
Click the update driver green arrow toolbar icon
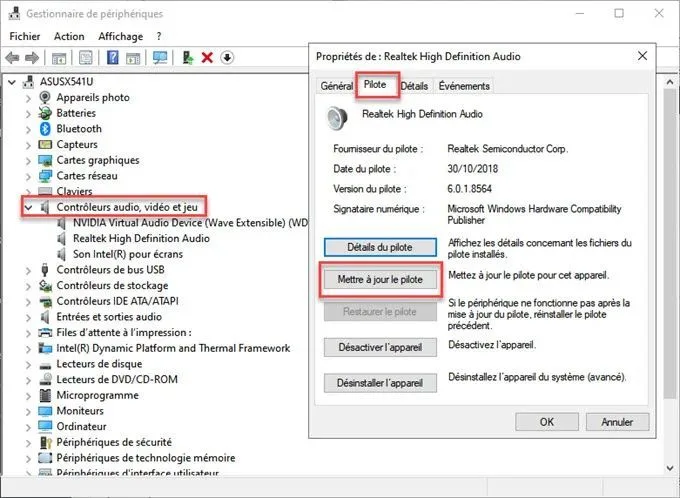187,57
